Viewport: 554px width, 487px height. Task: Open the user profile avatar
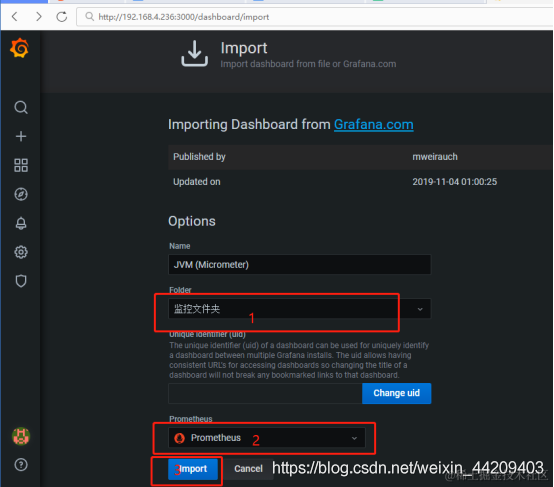click(x=21, y=436)
